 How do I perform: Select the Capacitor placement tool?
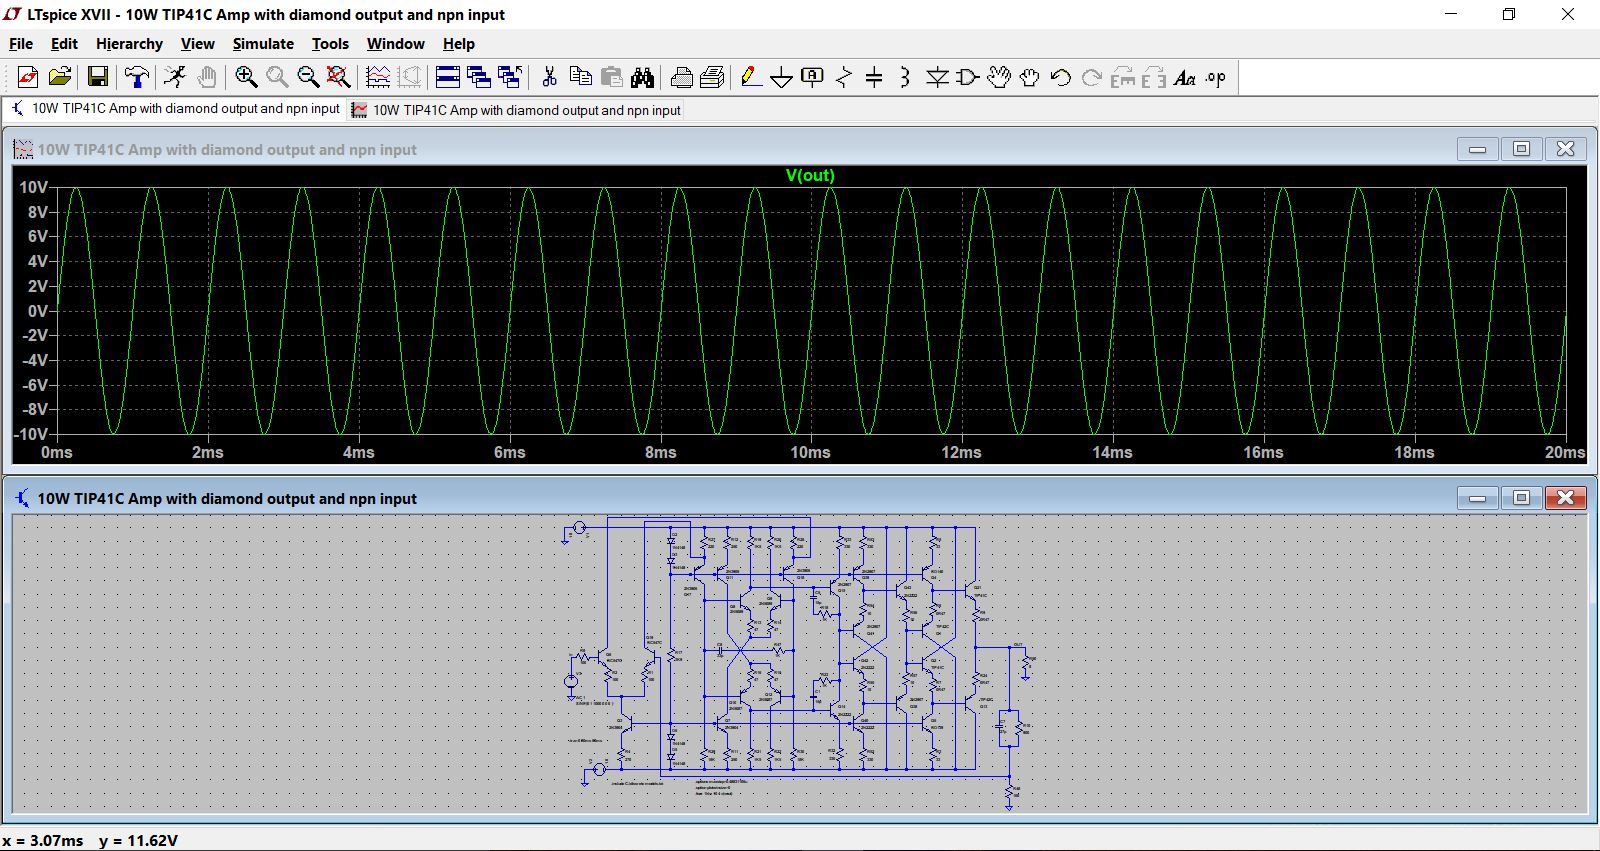(874, 77)
